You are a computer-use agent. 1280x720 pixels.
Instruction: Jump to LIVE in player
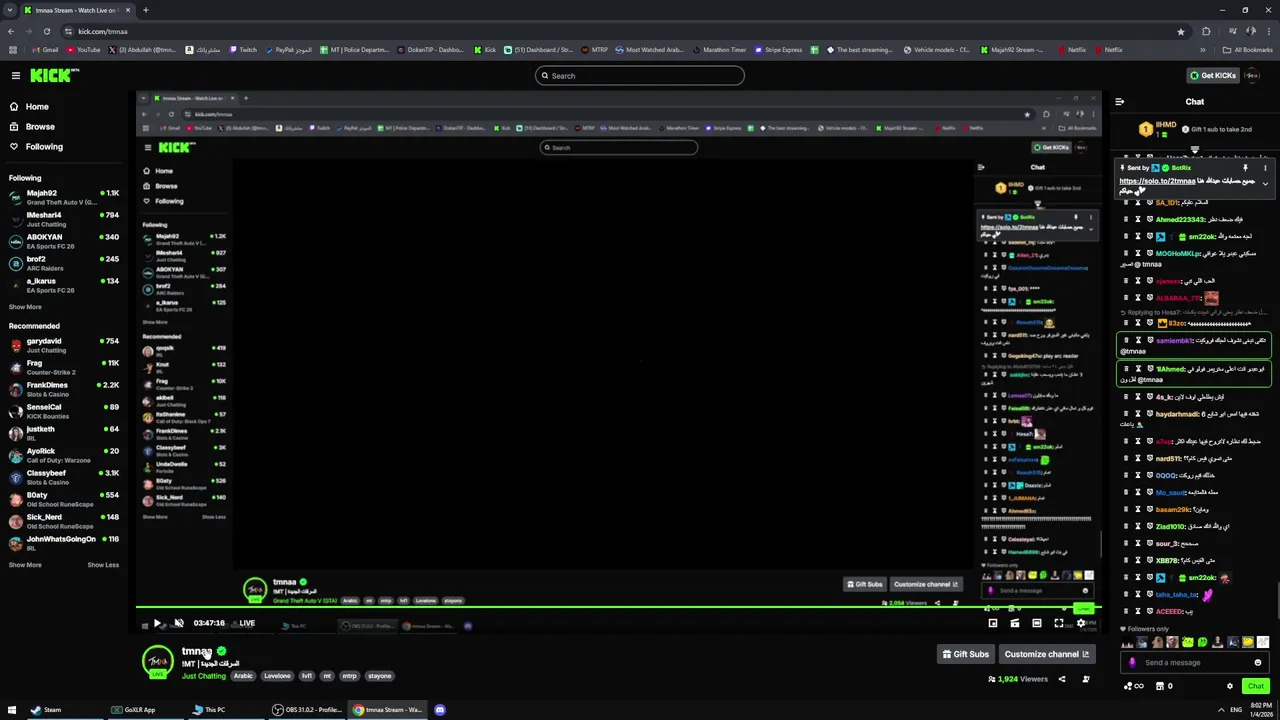point(246,623)
